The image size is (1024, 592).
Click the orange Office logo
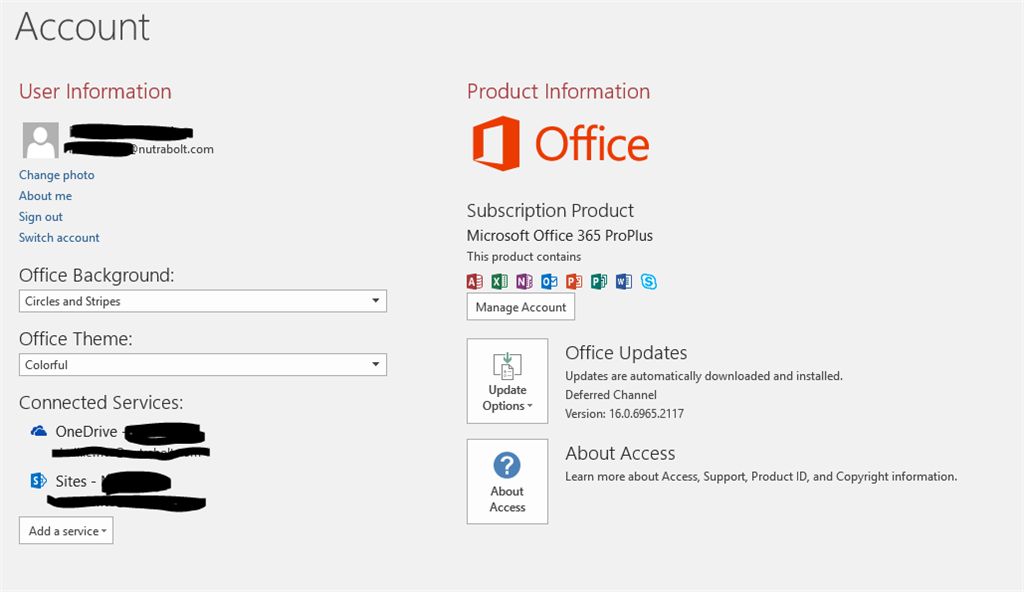tap(560, 144)
